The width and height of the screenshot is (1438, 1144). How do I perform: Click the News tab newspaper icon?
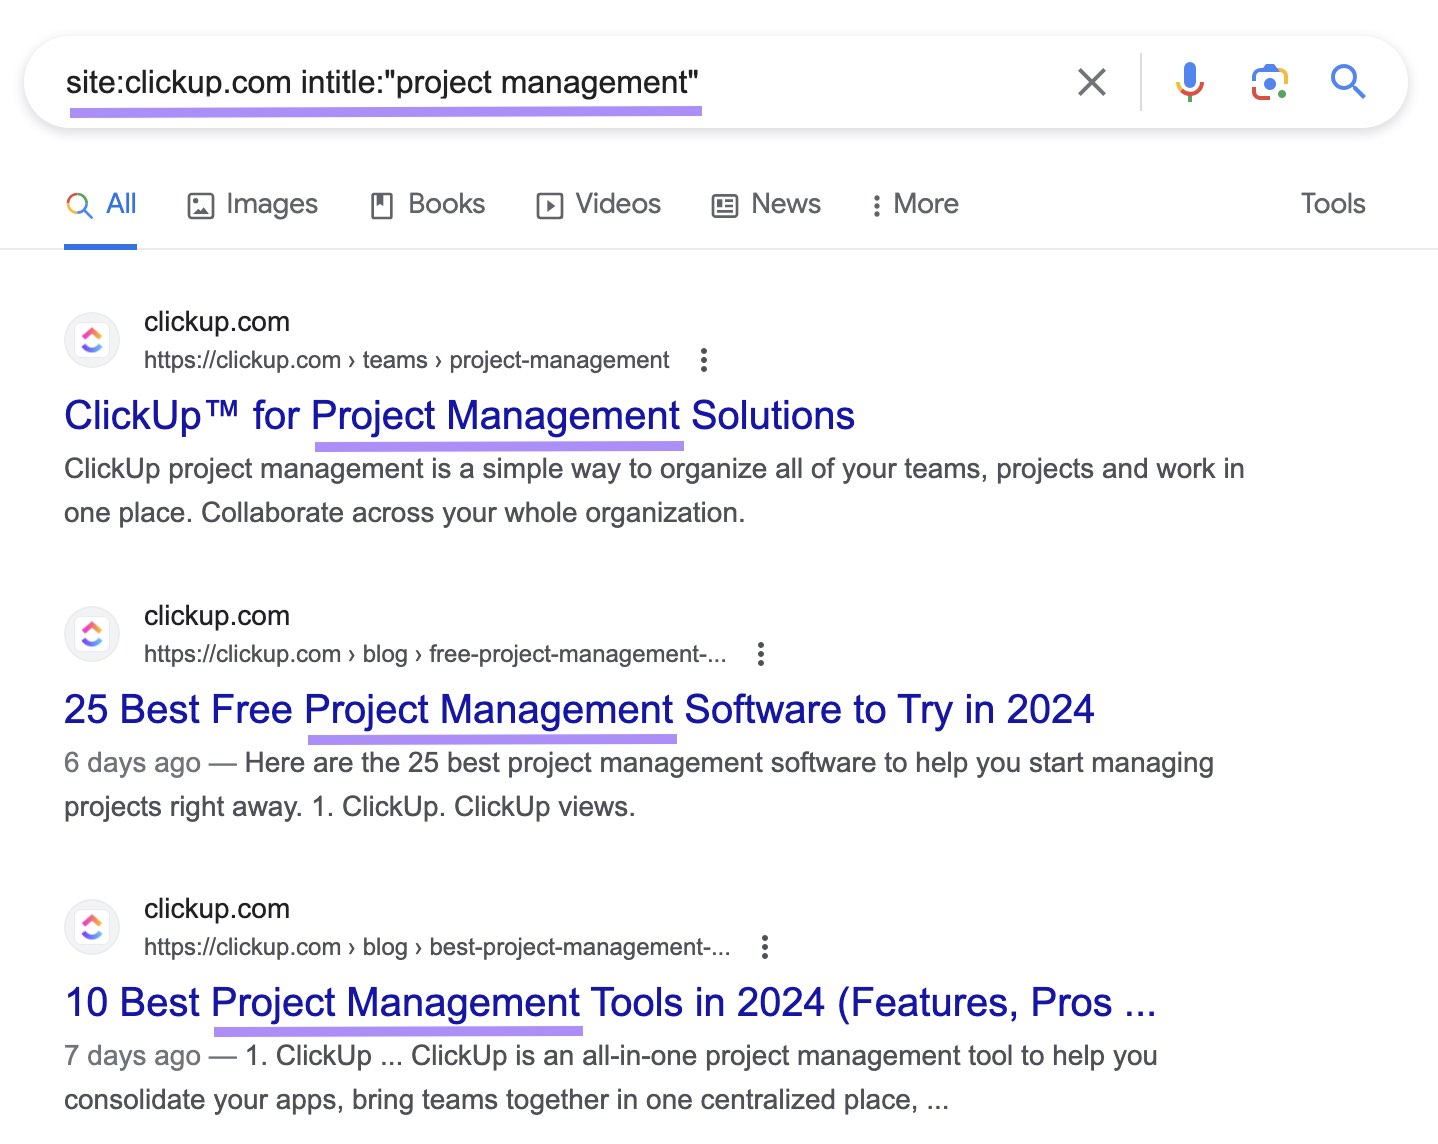[x=724, y=204]
